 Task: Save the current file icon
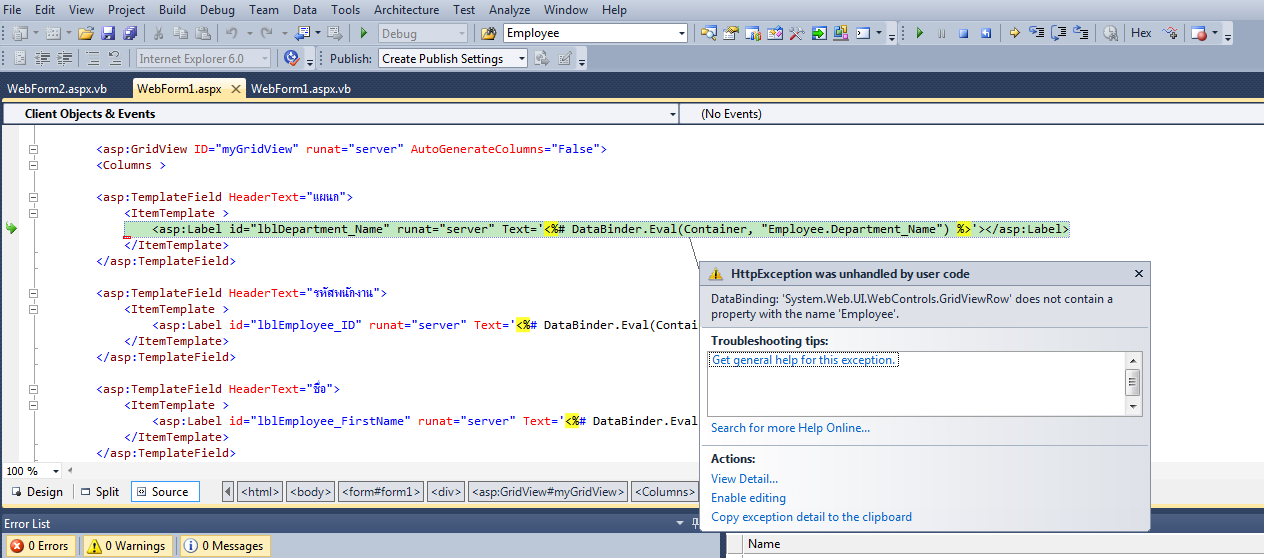[x=108, y=33]
